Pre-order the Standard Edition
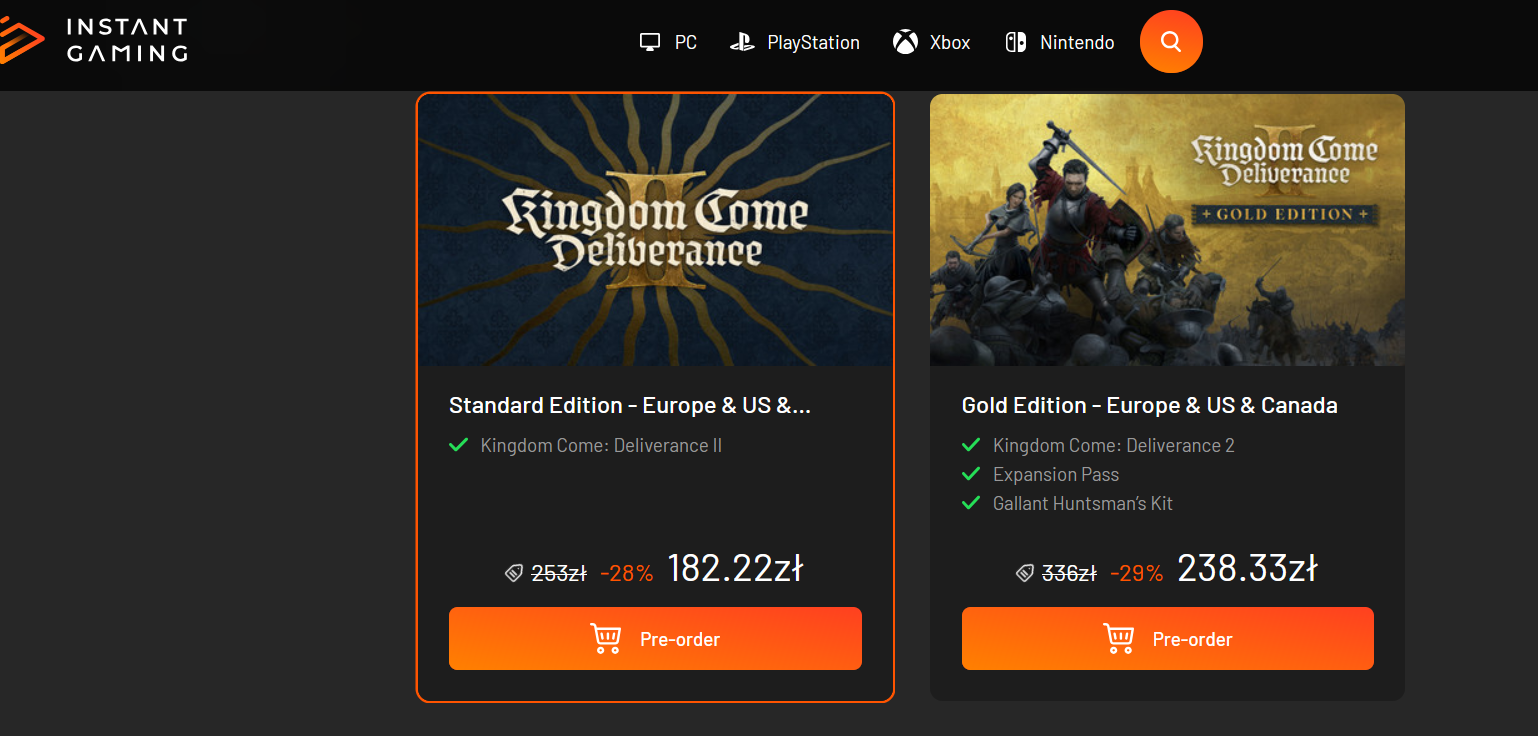 [x=655, y=639]
